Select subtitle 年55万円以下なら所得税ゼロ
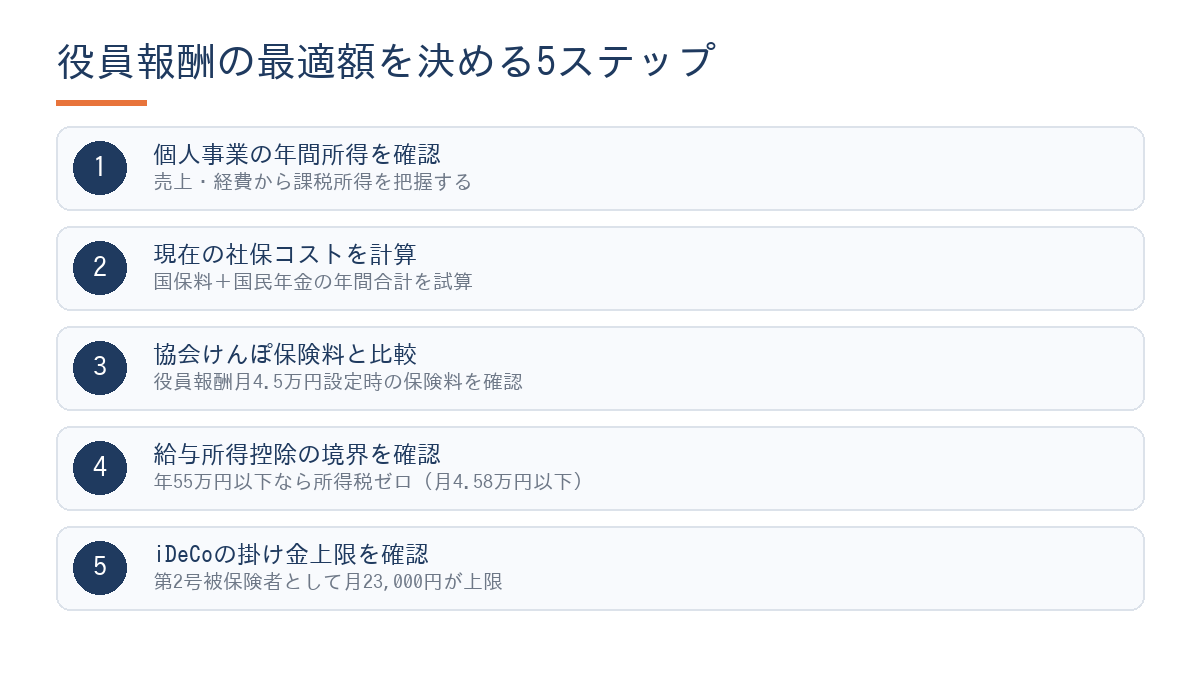The image size is (1200, 700). (283, 482)
